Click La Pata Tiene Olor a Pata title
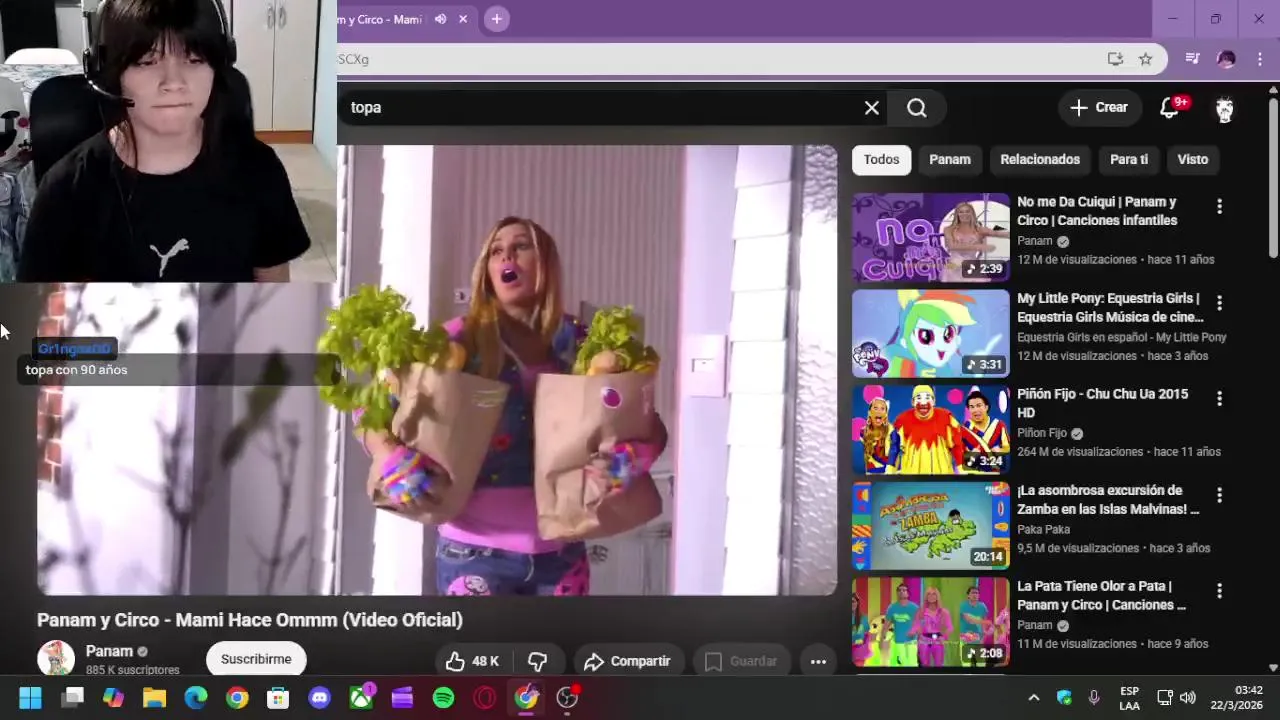Screen dimensions: 1280x720 1102,595
